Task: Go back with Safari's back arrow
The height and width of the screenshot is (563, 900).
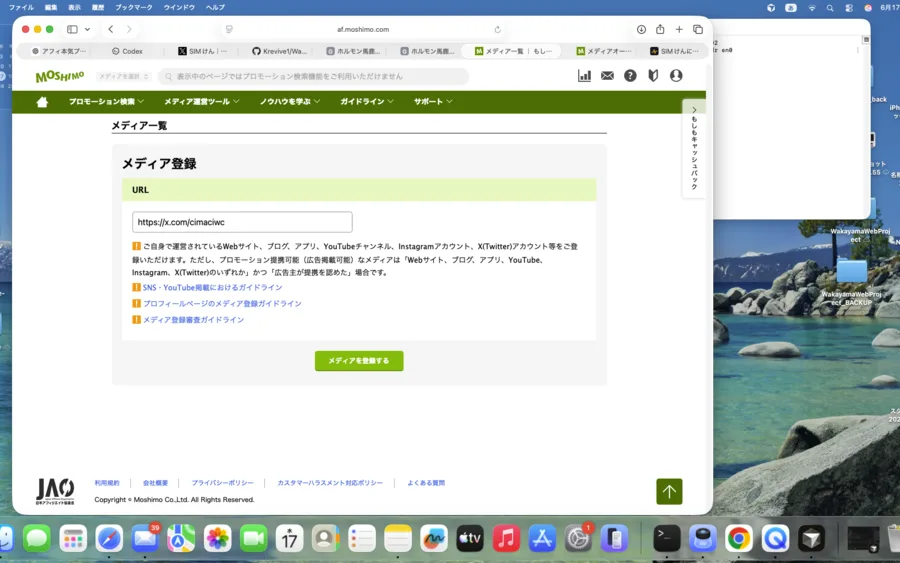Action: (111, 29)
